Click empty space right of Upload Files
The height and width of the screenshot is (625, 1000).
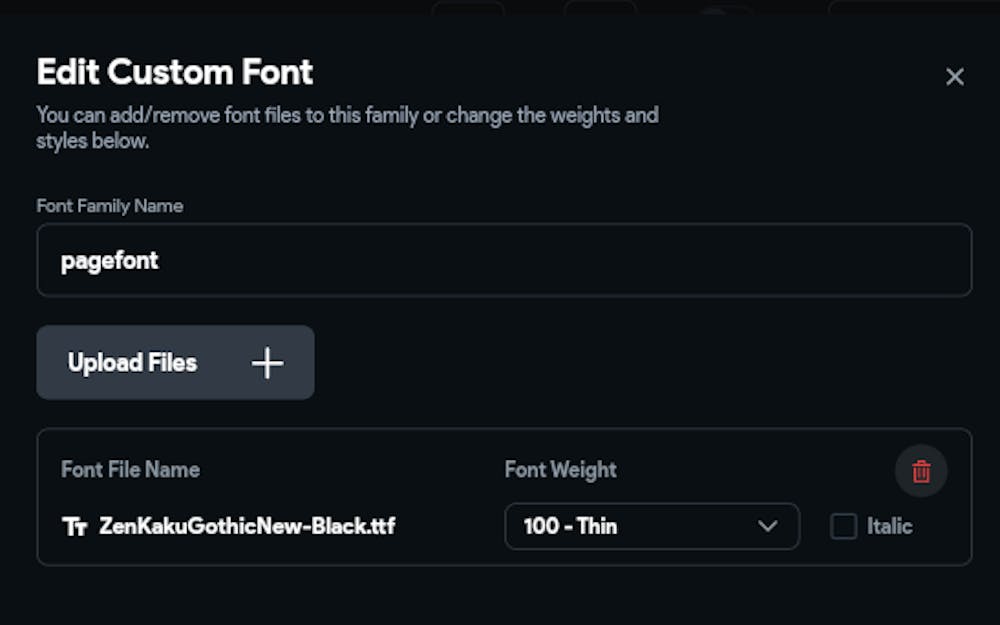pyautogui.click(x=640, y=363)
